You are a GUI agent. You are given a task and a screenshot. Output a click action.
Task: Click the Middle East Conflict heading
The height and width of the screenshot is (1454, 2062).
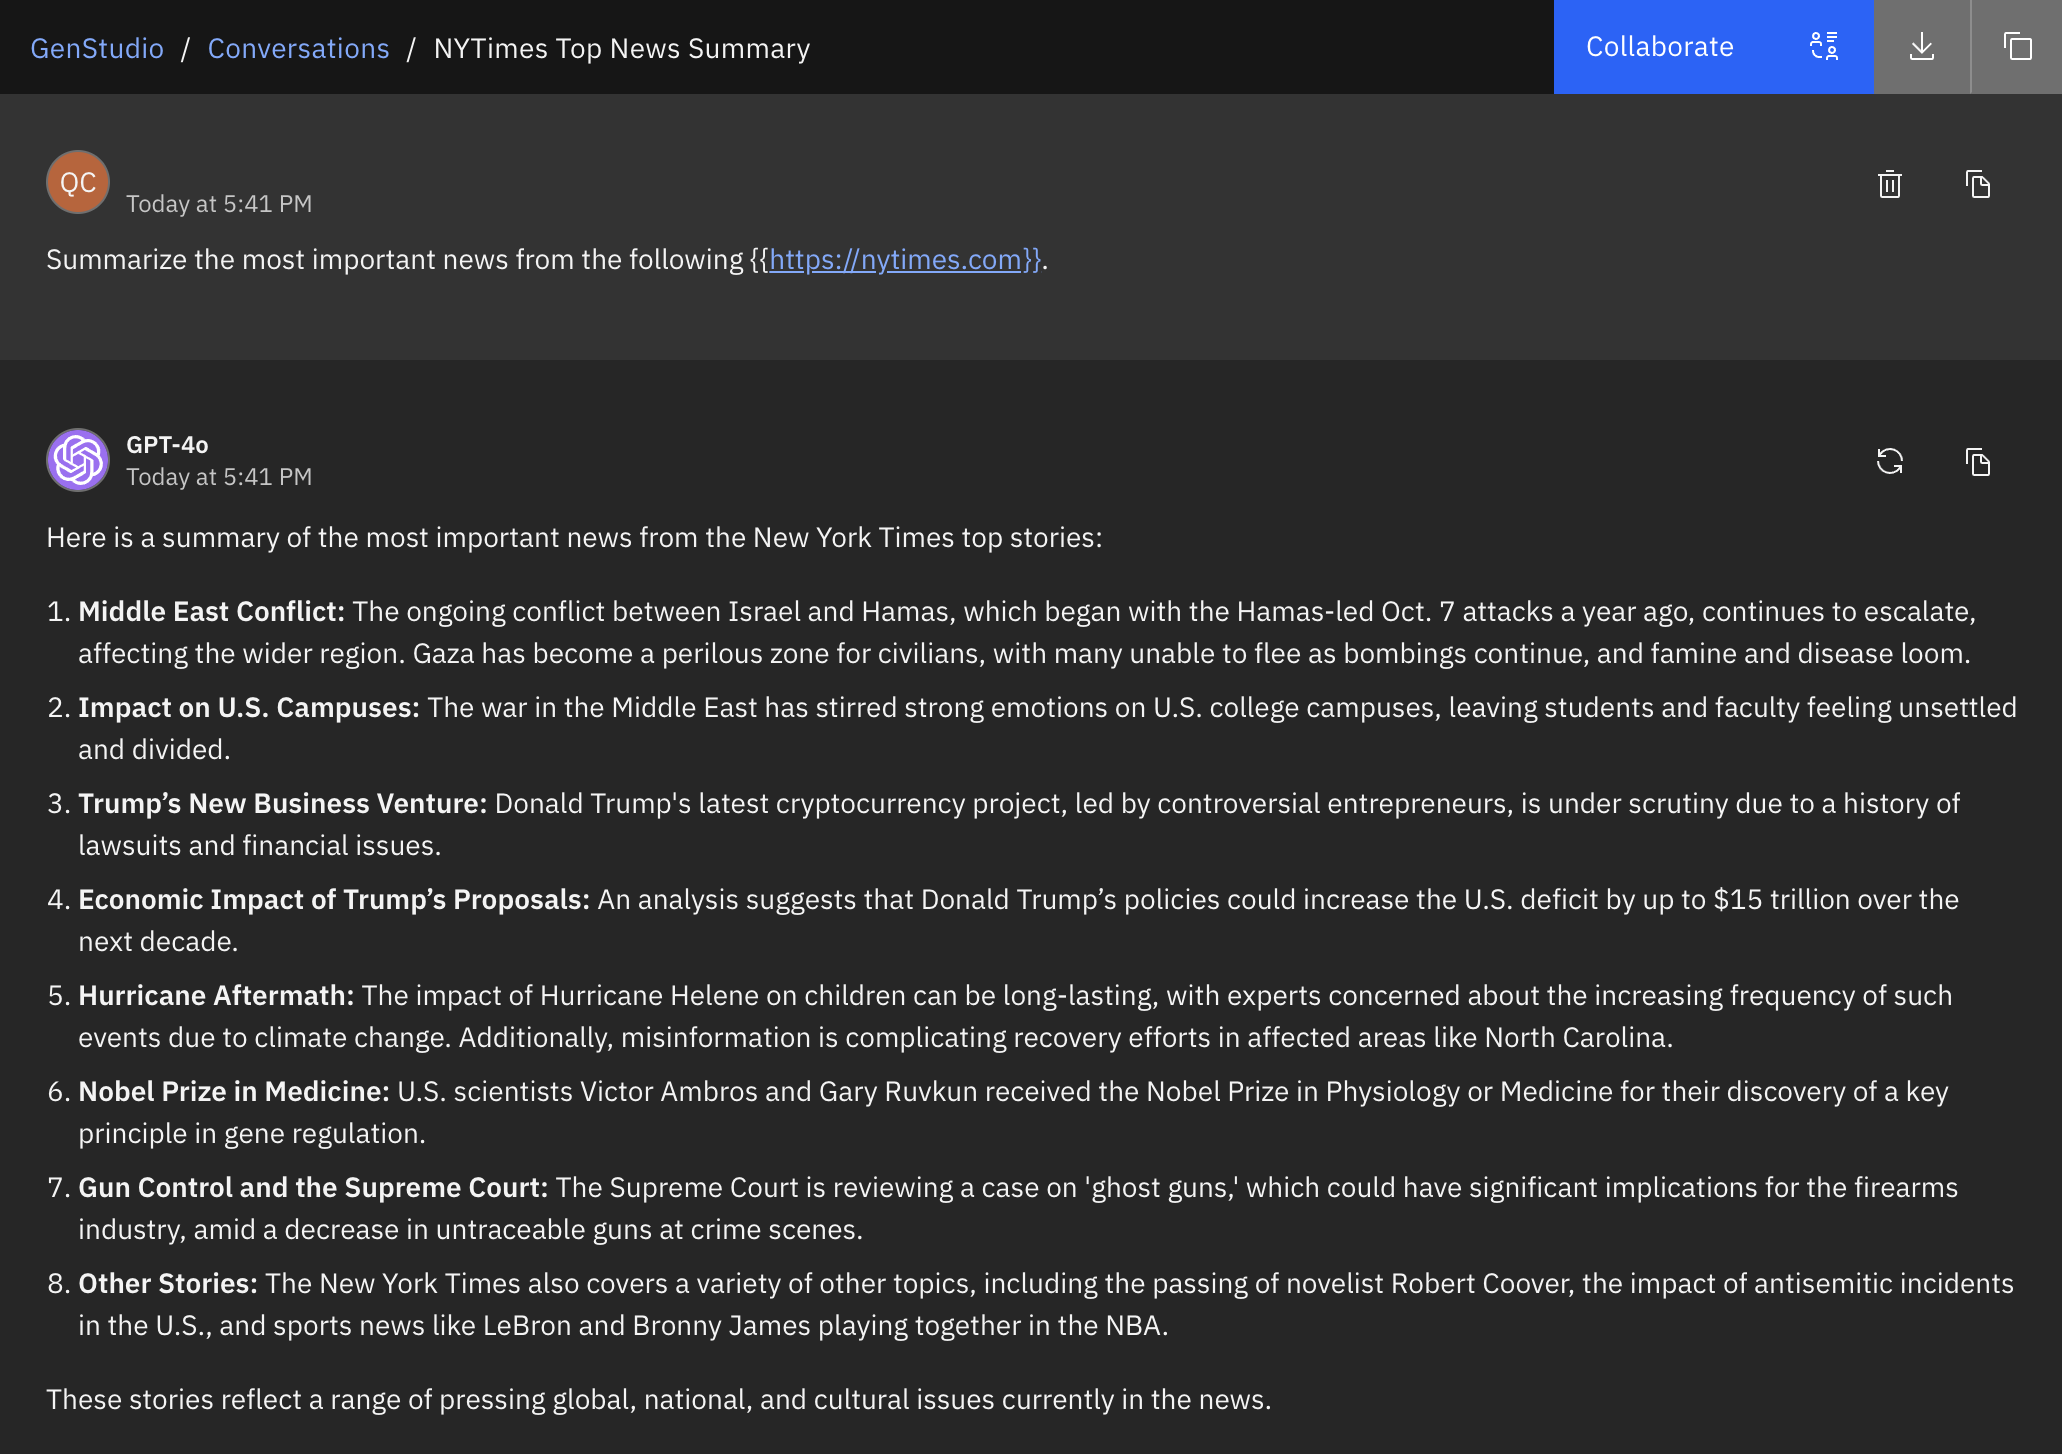coord(211,612)
